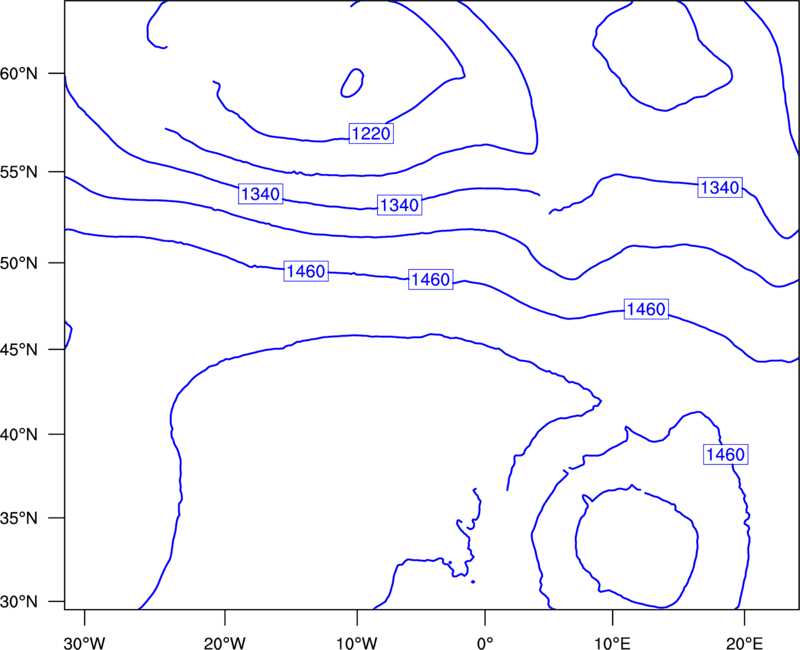The width and height of the screenshot is (800, 650).
Task: Click the 1220 contour label
Action: pyautogui.click(x=371, y=134)
